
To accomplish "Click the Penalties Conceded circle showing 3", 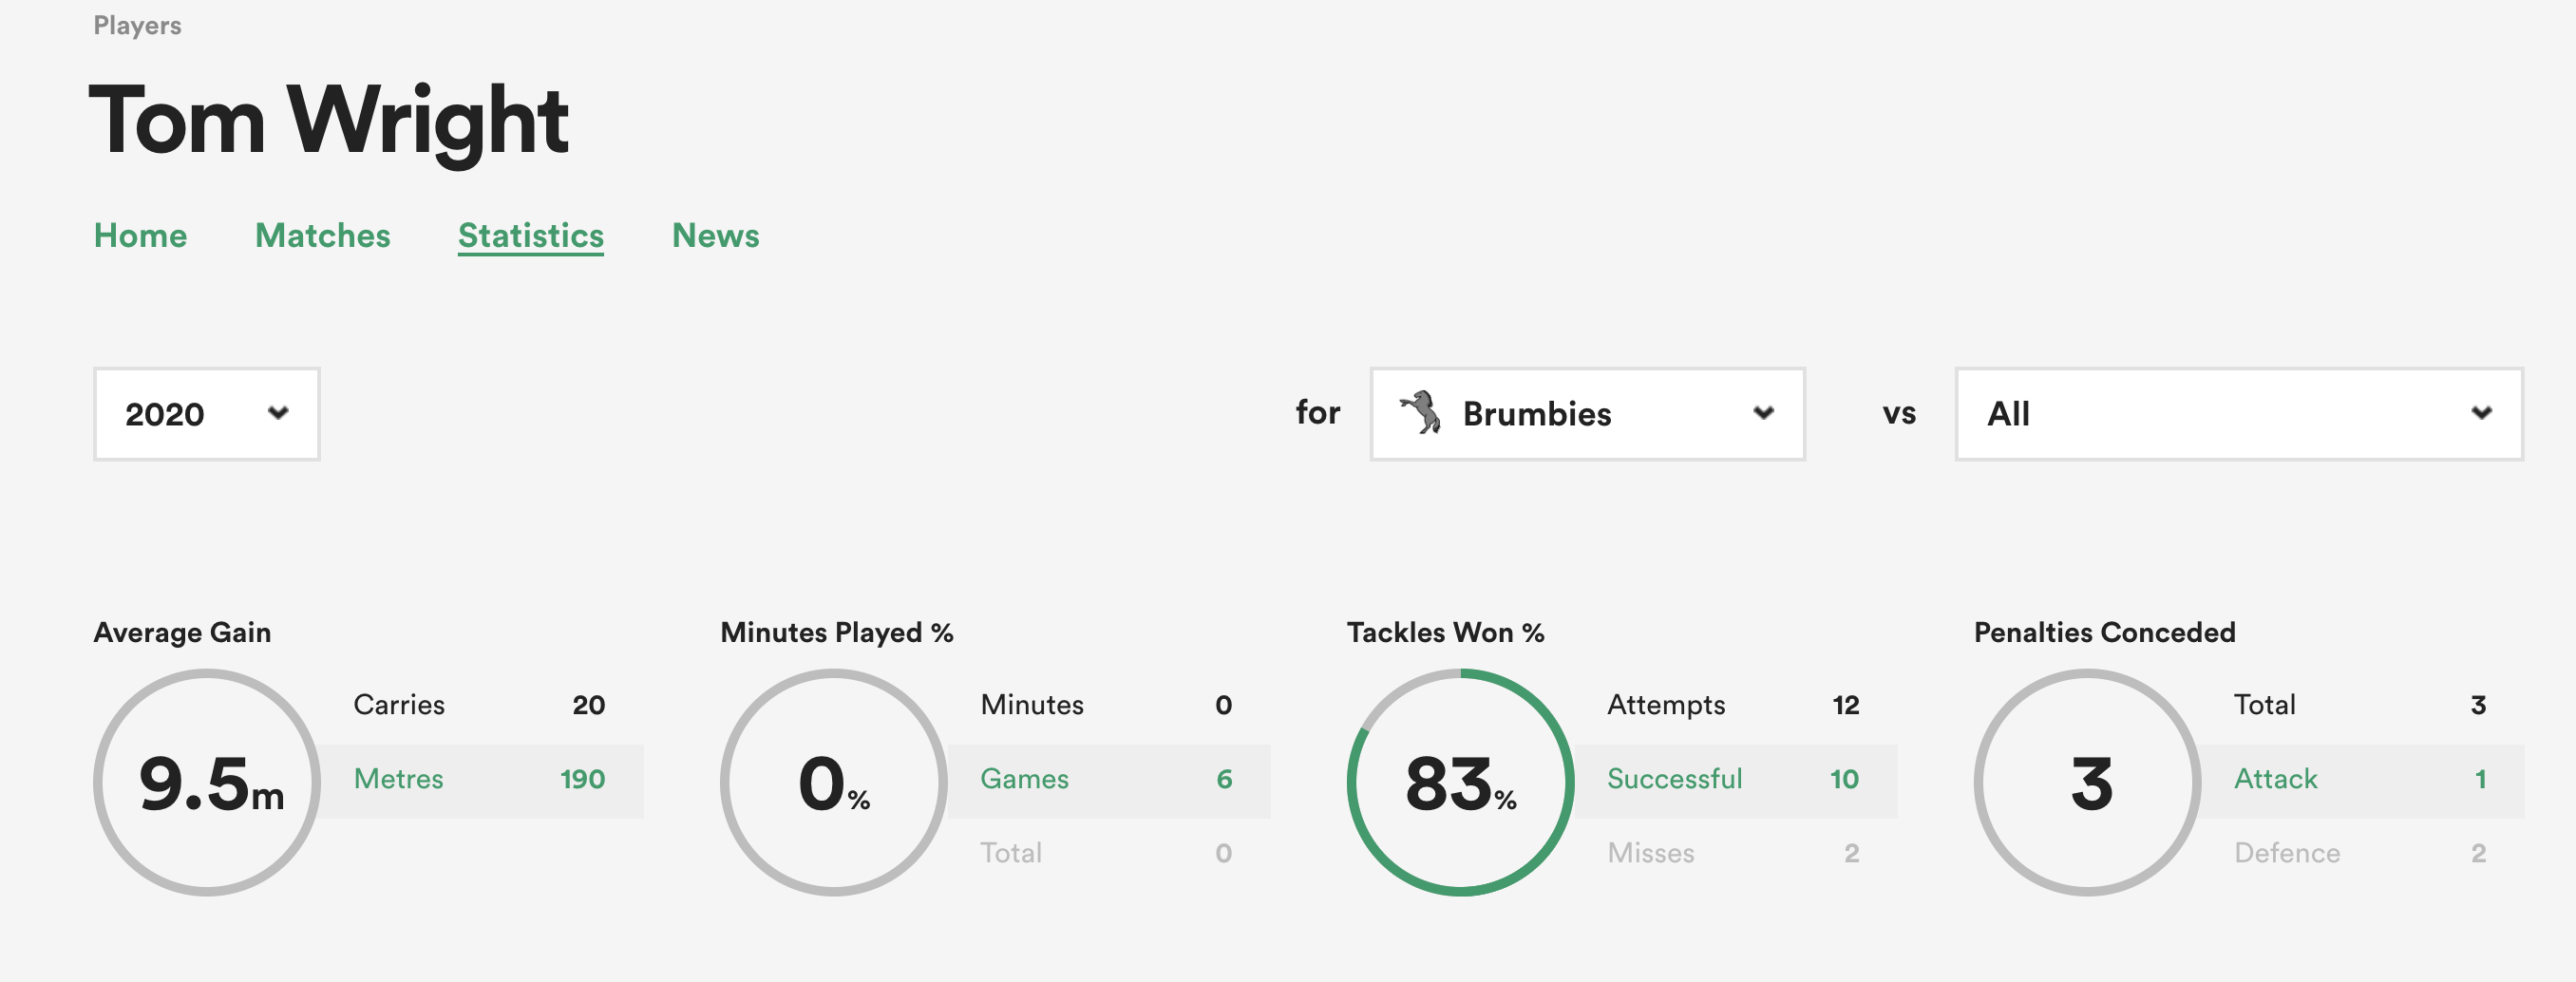I will point(2088,783).
